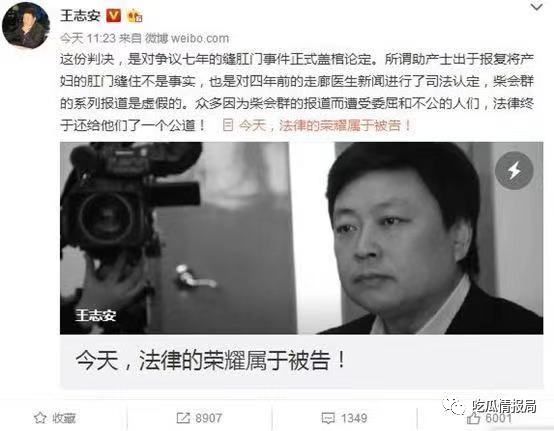Screen dimensions: 554x431
Task: Open the post options chevron menu
Action: tap(536, 7)
